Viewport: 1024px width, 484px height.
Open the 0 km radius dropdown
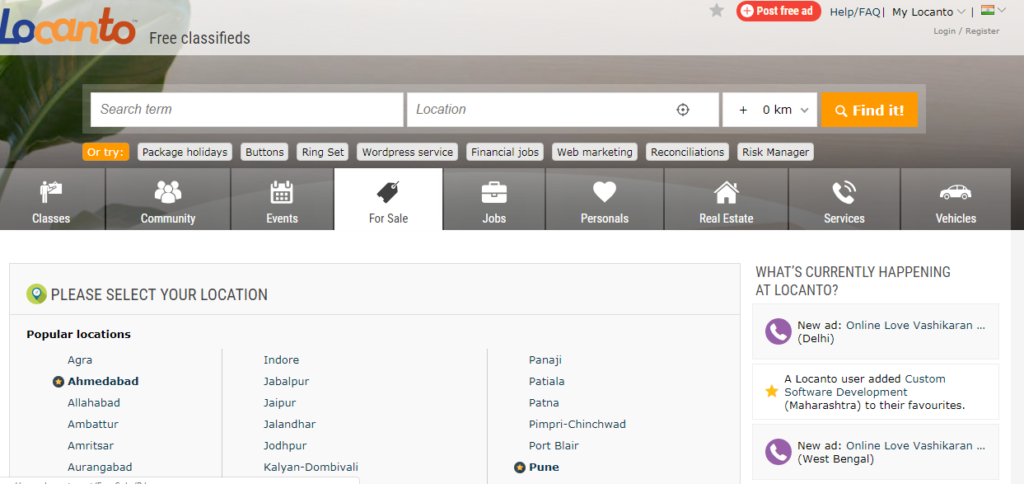pos(770,110)
